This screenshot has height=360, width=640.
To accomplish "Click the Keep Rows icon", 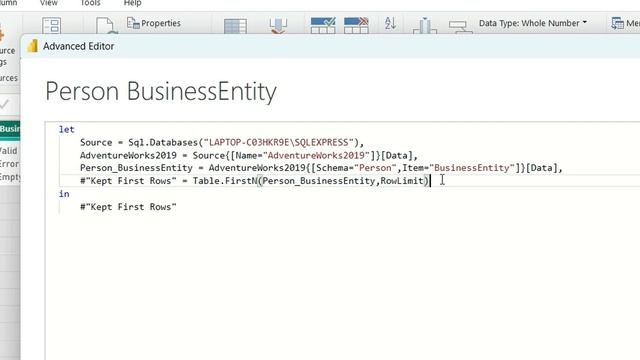I will [x=323, y=25].
